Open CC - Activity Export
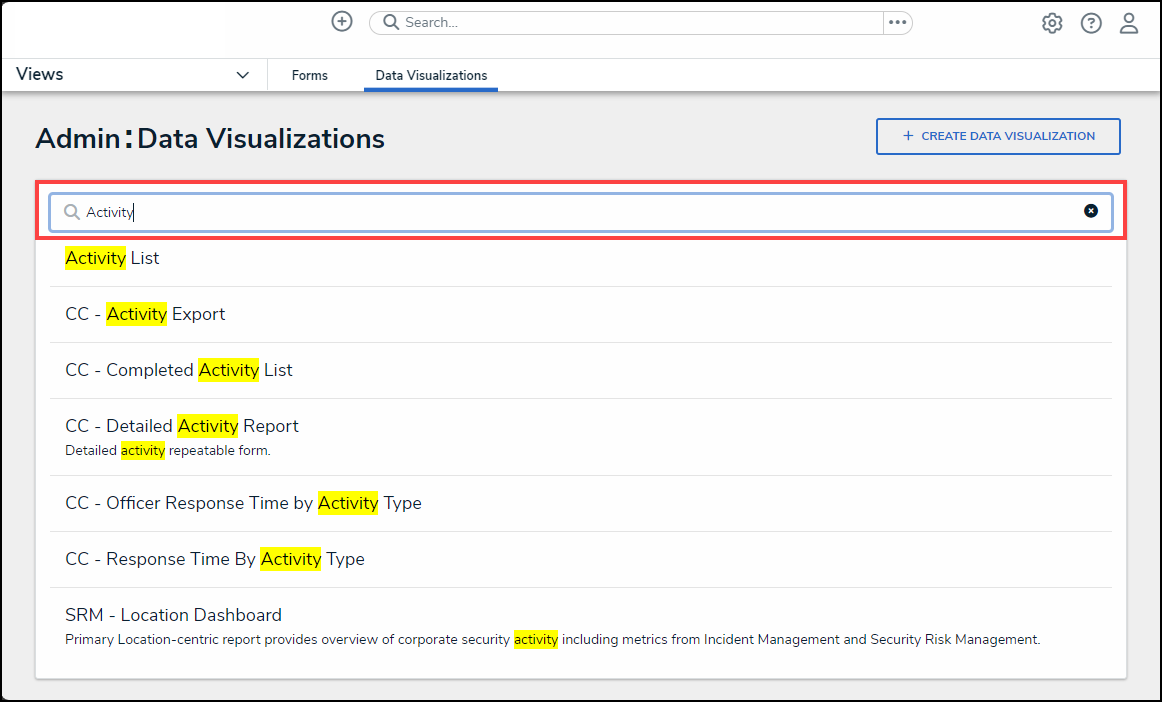 [145, 314]
